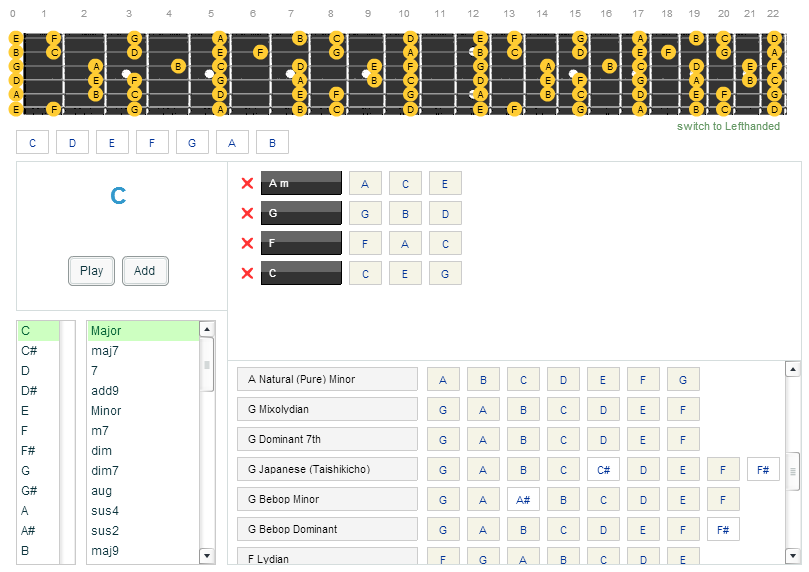
Task: Select the dim chord type
Action: 143,451
